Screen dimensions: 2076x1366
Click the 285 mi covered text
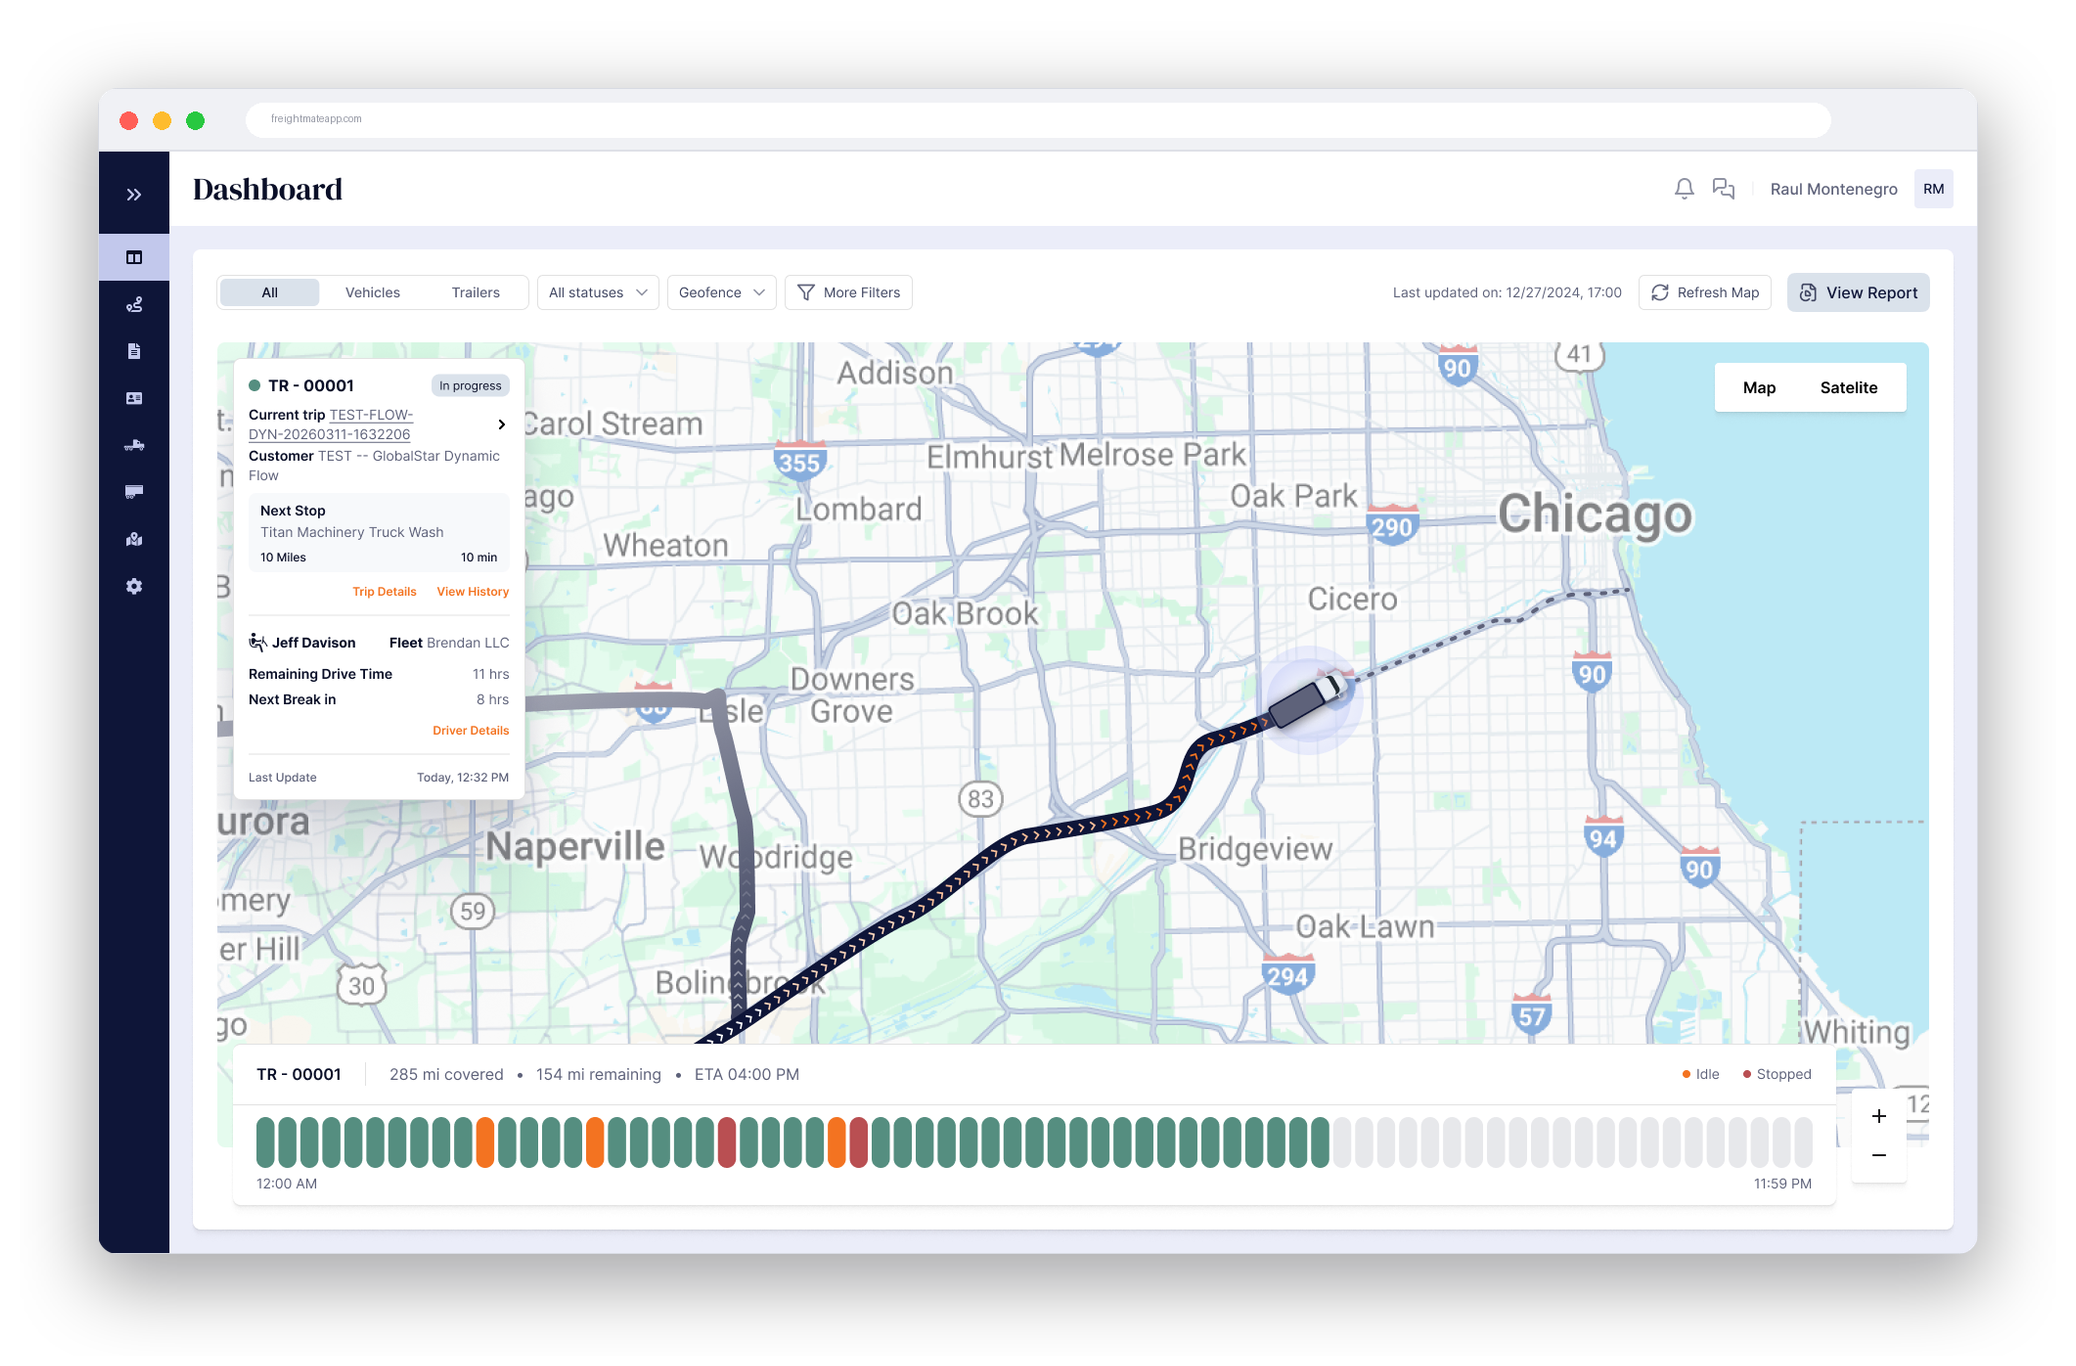(446, 1074)
